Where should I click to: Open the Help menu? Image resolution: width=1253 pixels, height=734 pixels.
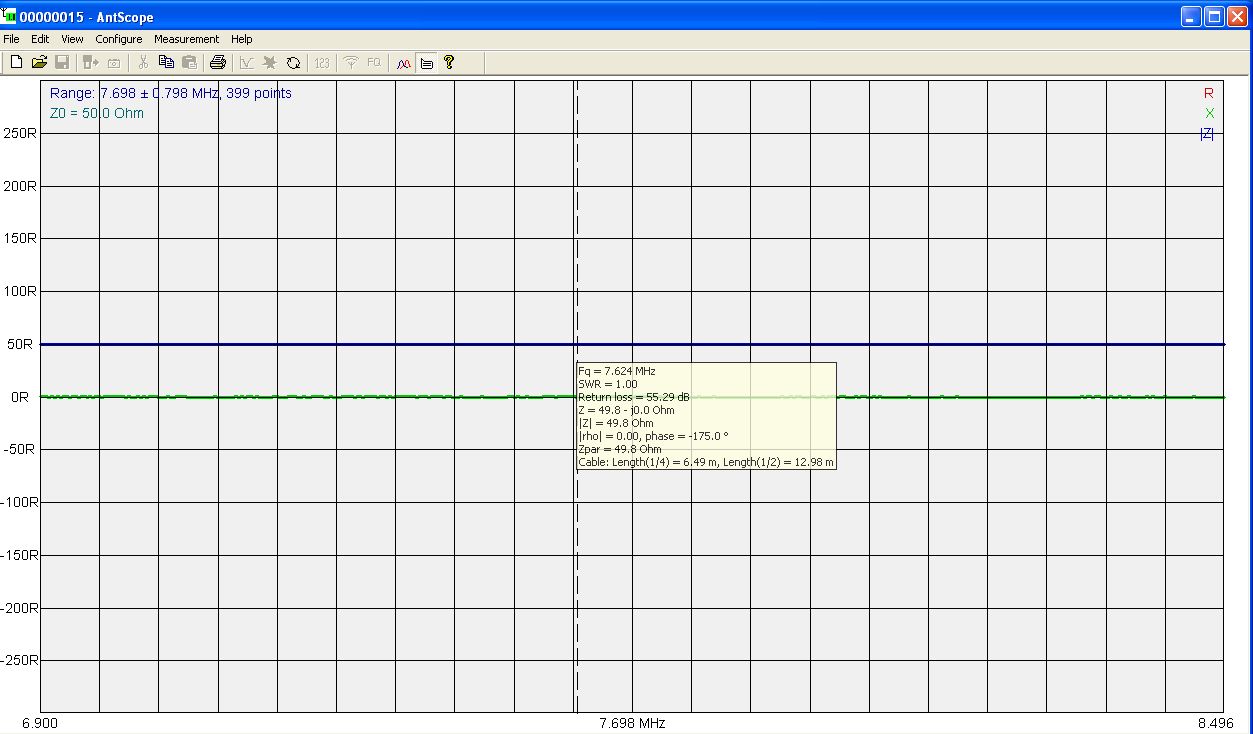coord(242,39)
